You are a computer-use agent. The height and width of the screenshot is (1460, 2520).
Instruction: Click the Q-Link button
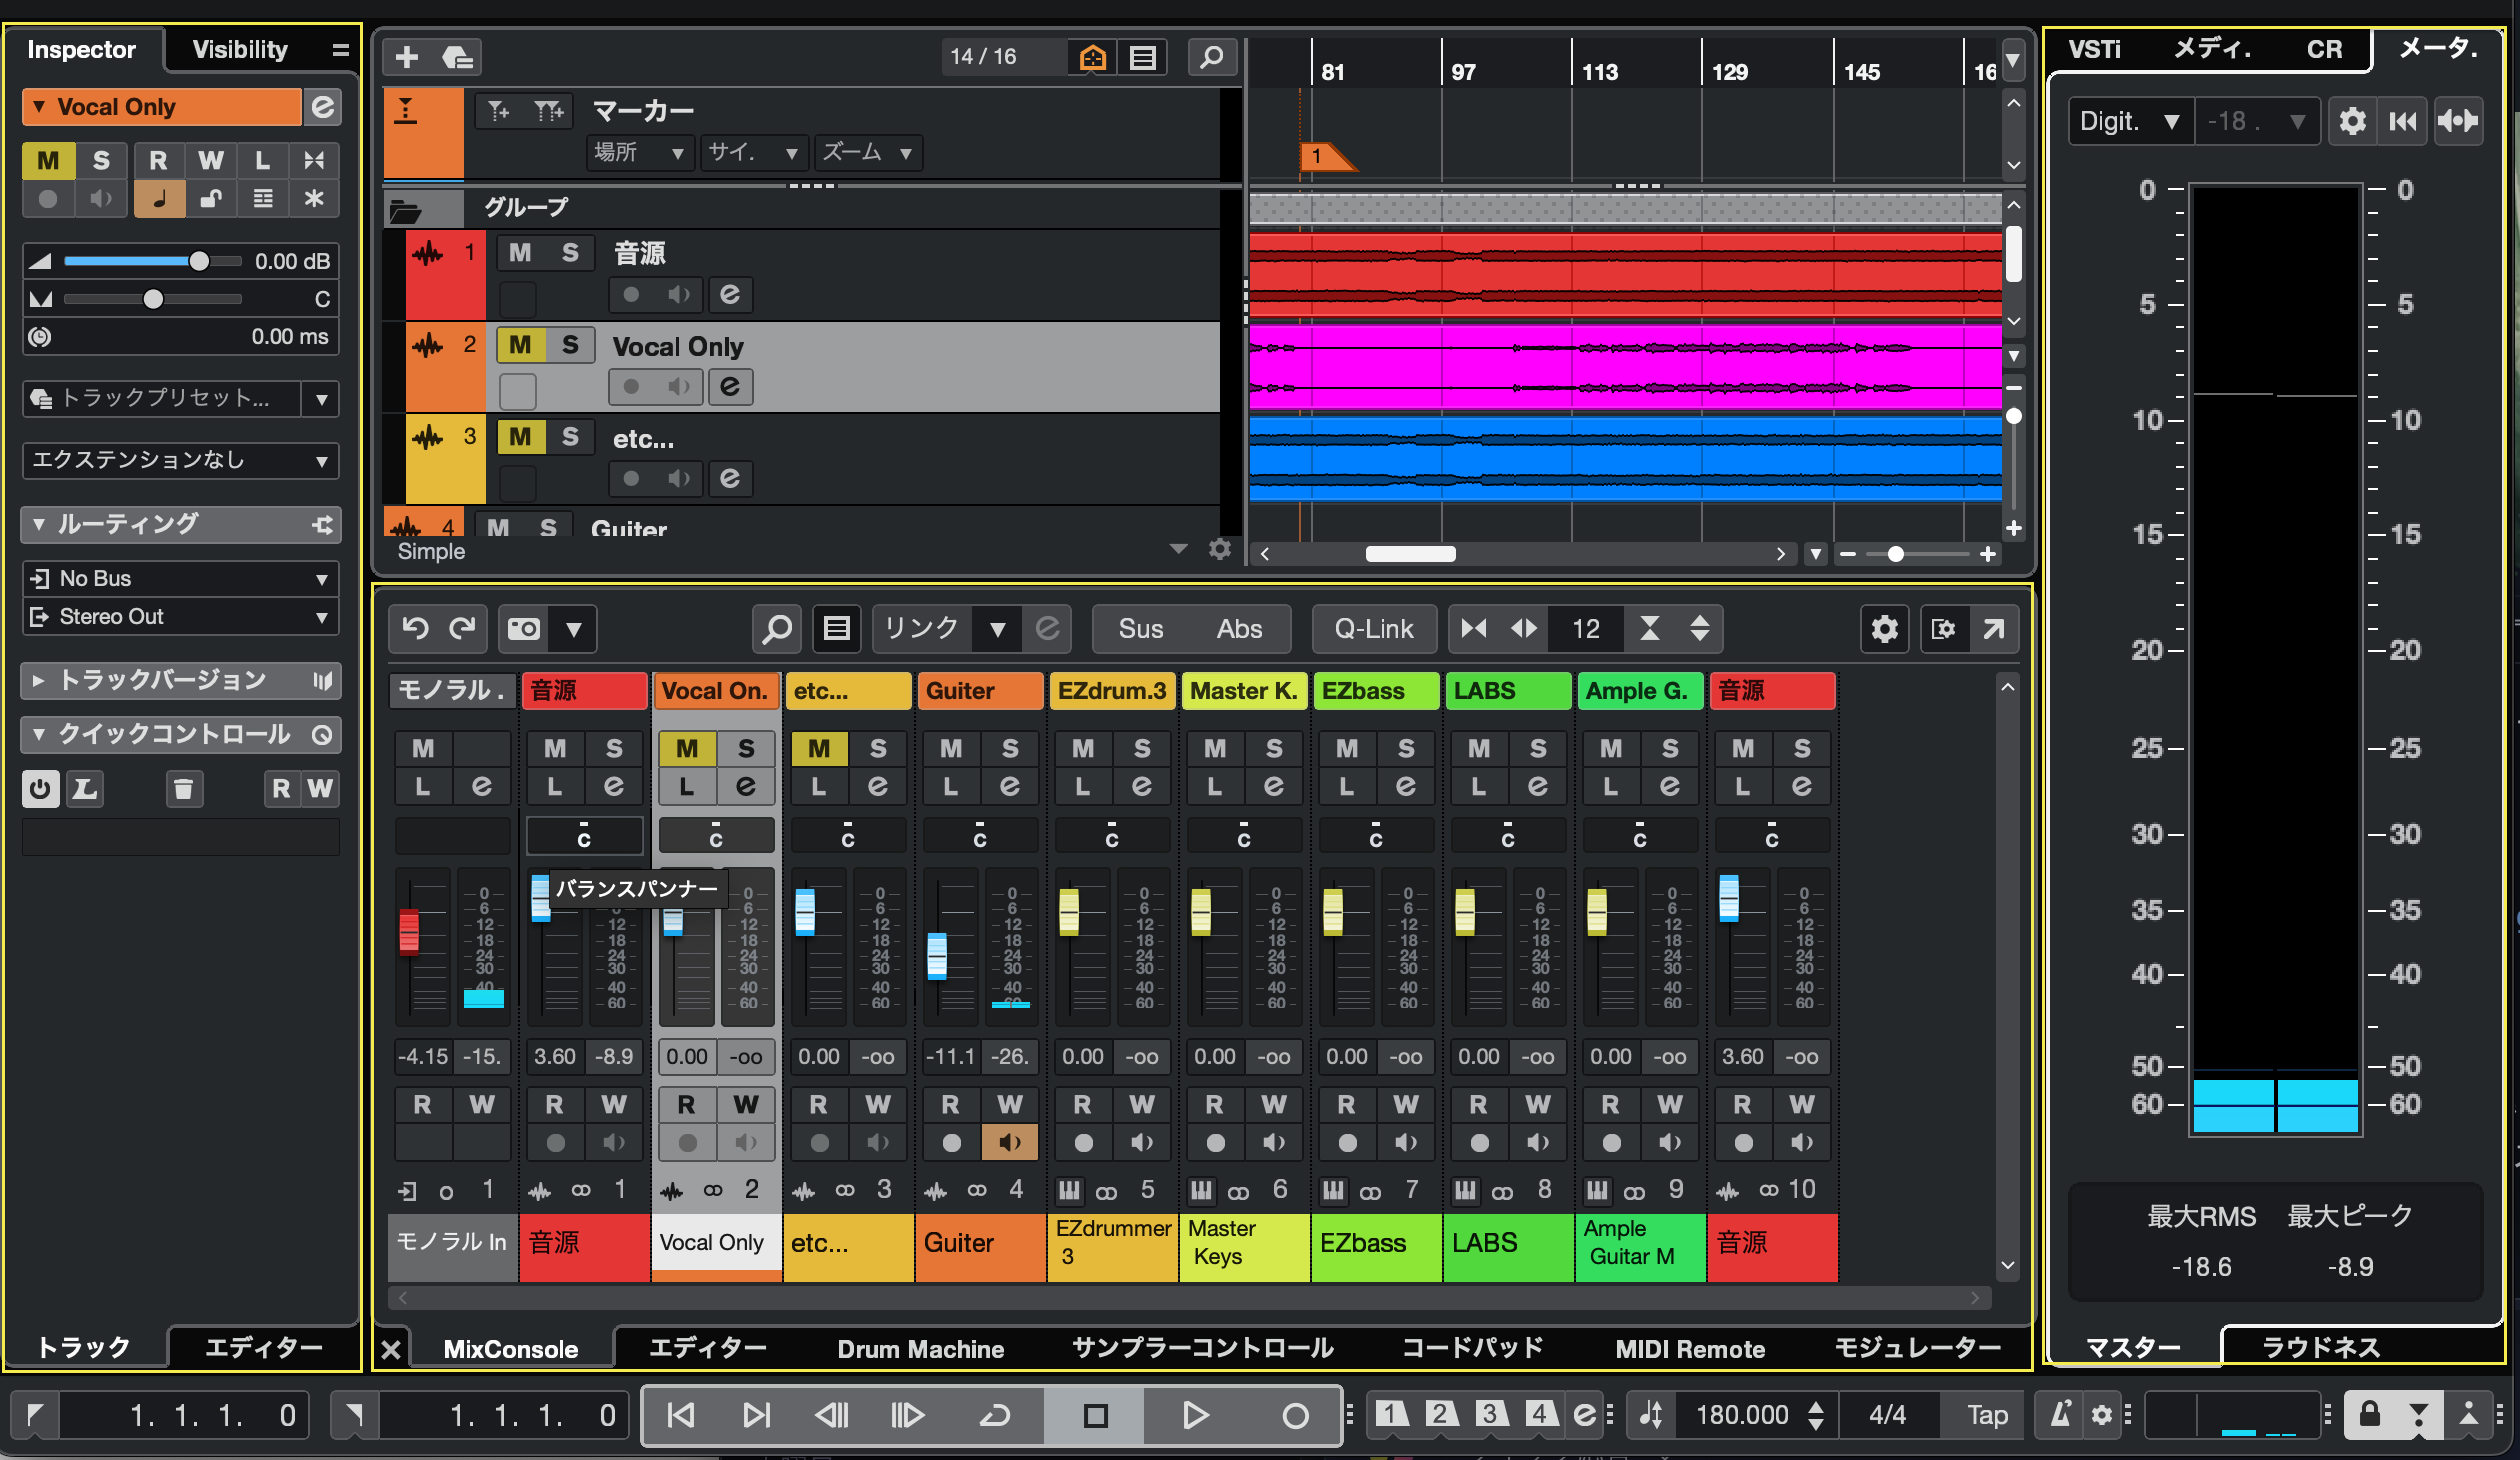(1373, 629)
